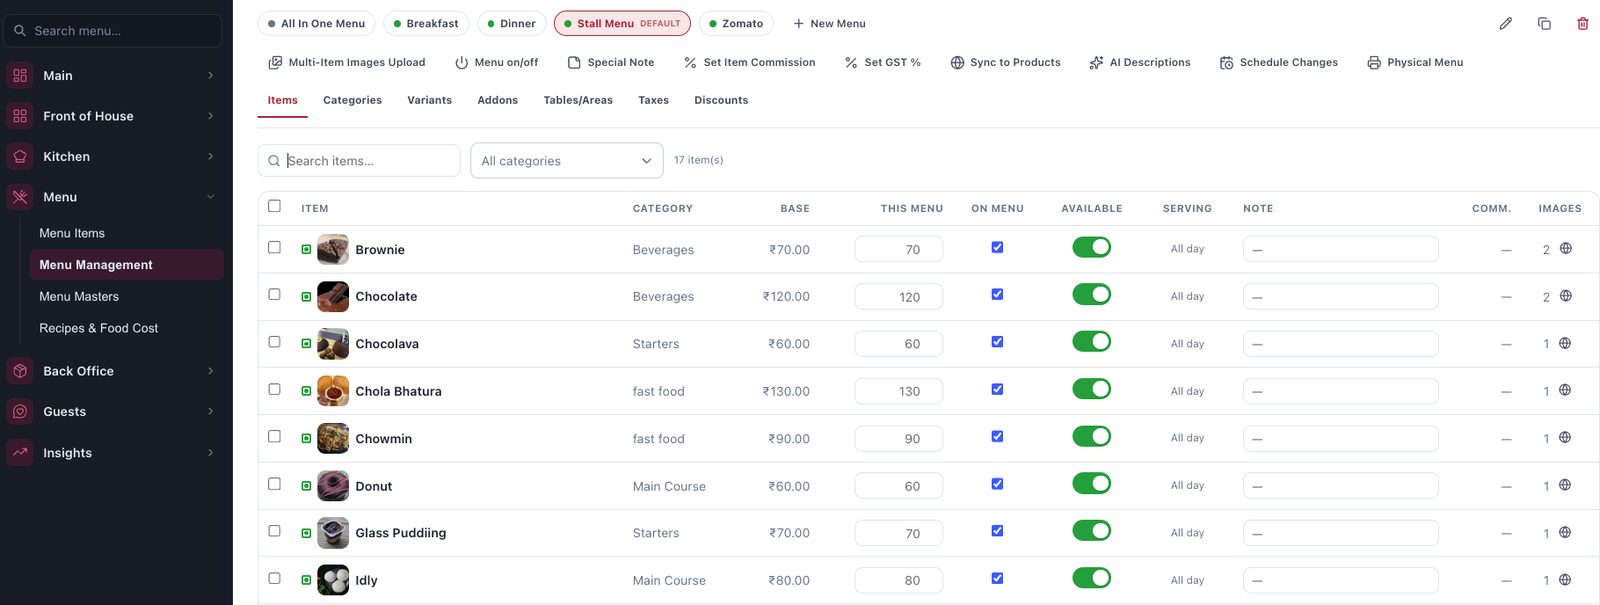Click Menu on/off power button
This screenshot has width=1600, height=605.
[x=496, y=62]
